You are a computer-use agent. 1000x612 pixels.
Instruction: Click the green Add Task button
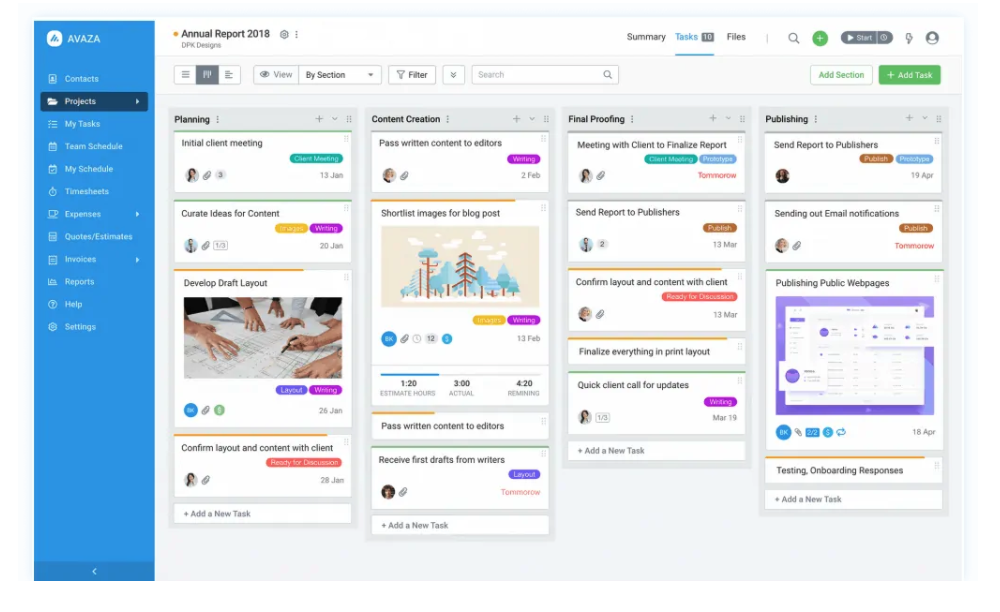point(909,75)
